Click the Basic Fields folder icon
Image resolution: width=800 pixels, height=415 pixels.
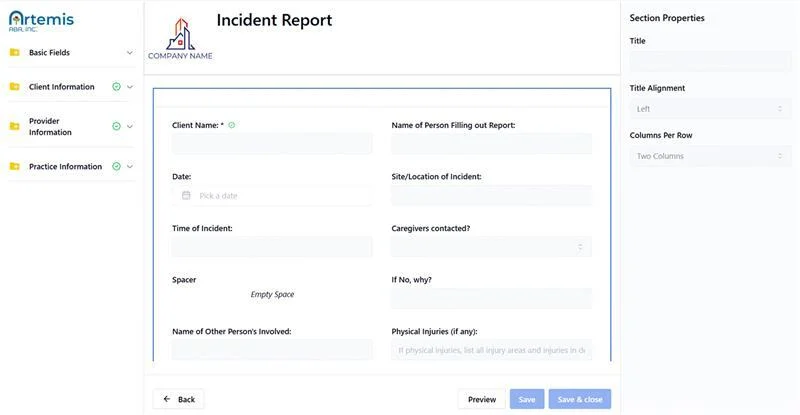[x=15, y=53]
